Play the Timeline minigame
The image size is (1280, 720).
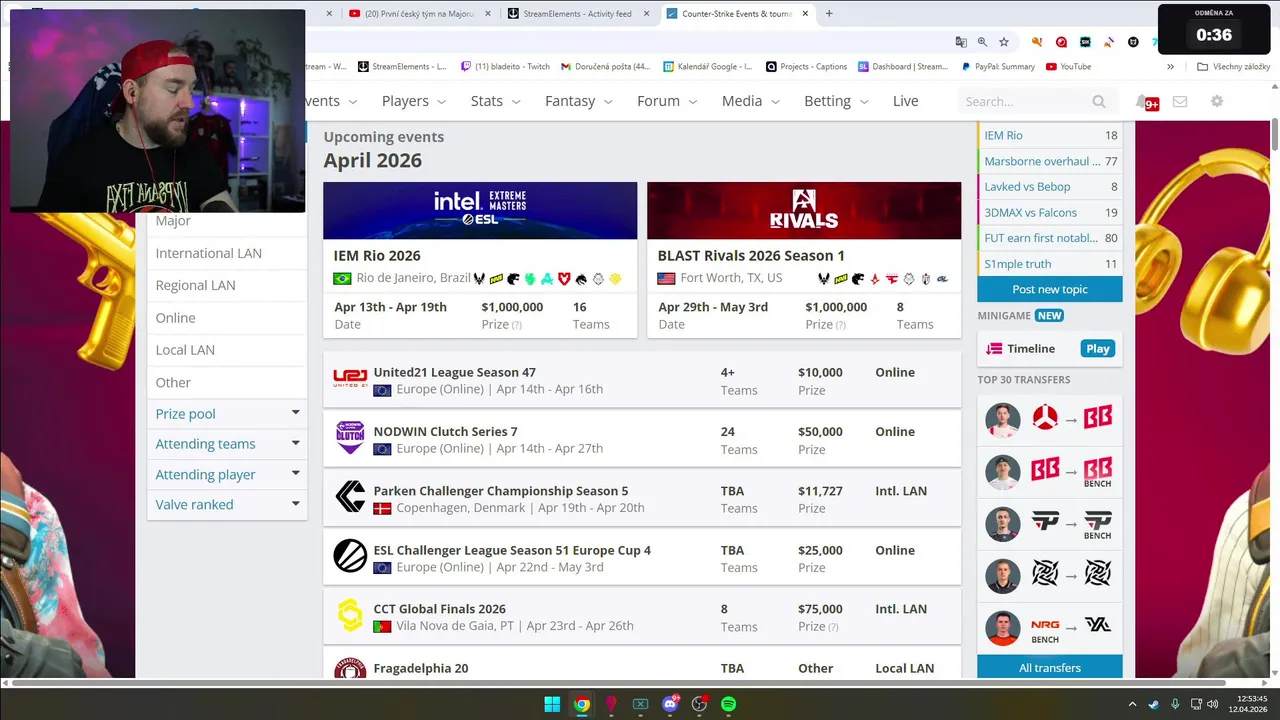1098,349
